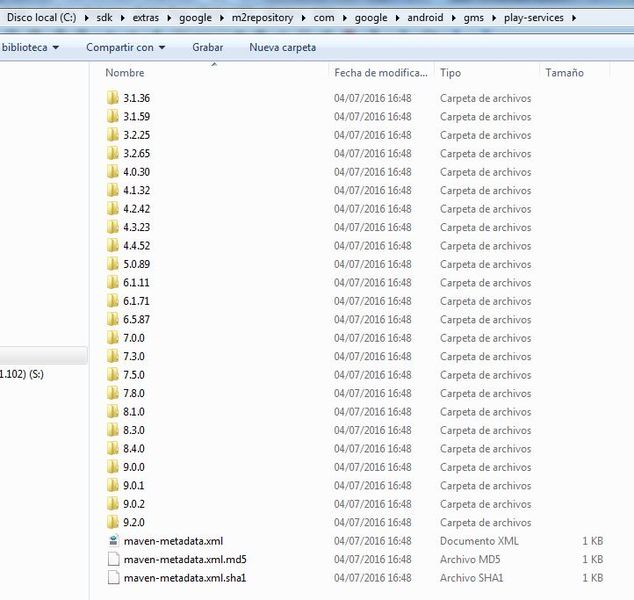Click the 4.4.52 folder icon
Screen dimensions: 634x600
click(113, 245)
